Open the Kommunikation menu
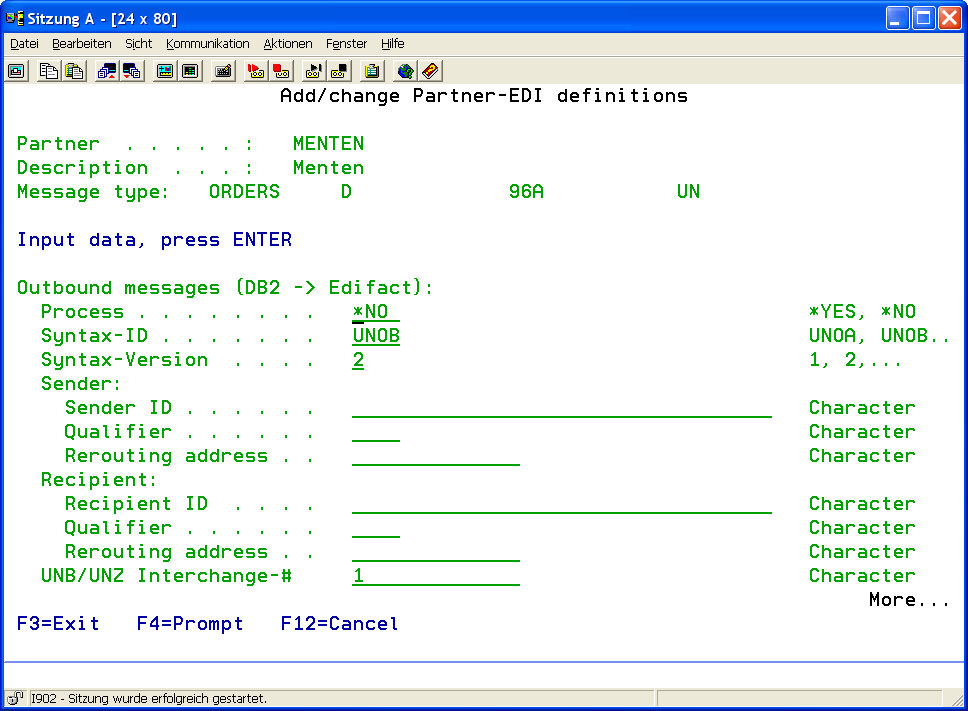Screen dimensions: 968x711 coord(207,44)
